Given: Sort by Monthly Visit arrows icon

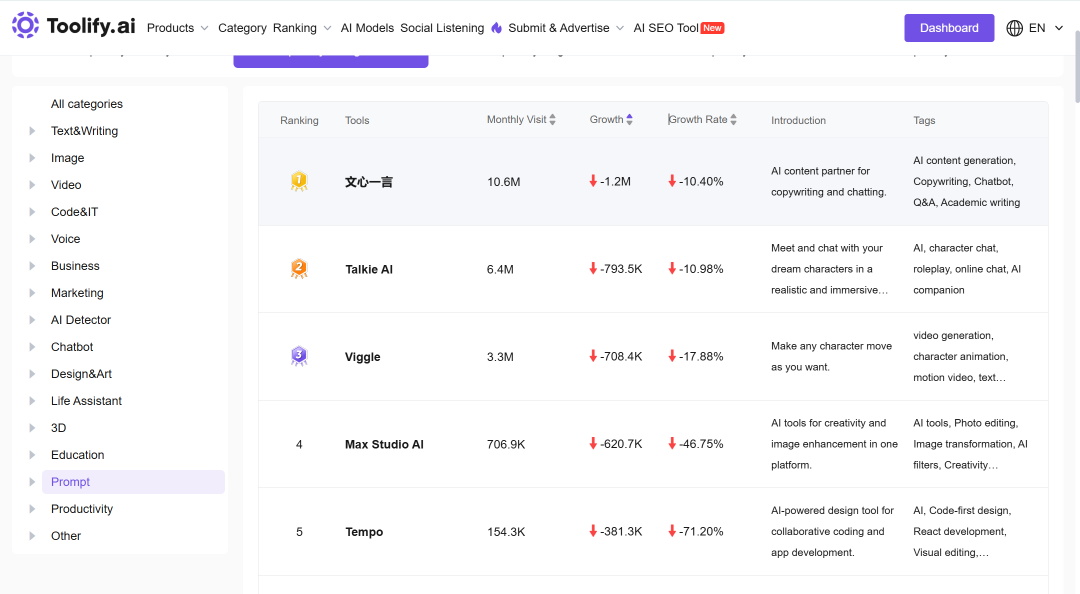Looking at the screenshot, I should click(x=552, y=120).
